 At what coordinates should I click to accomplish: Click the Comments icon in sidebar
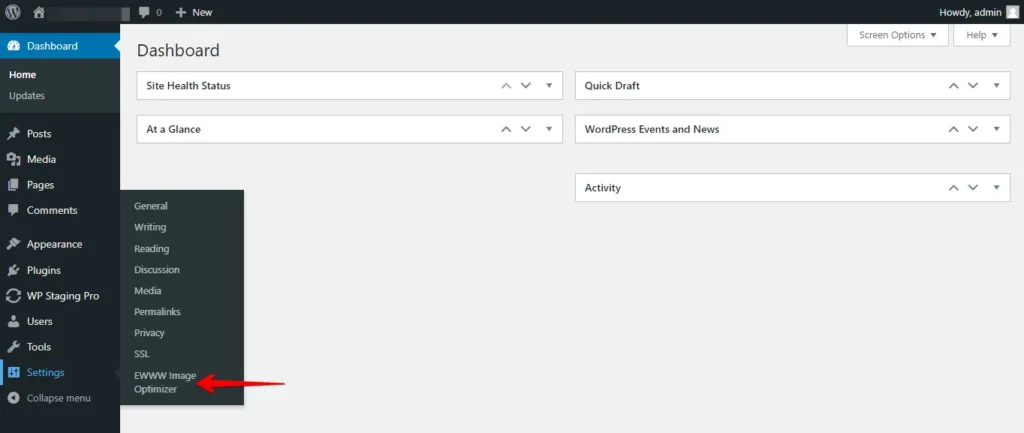pos(13,210)
